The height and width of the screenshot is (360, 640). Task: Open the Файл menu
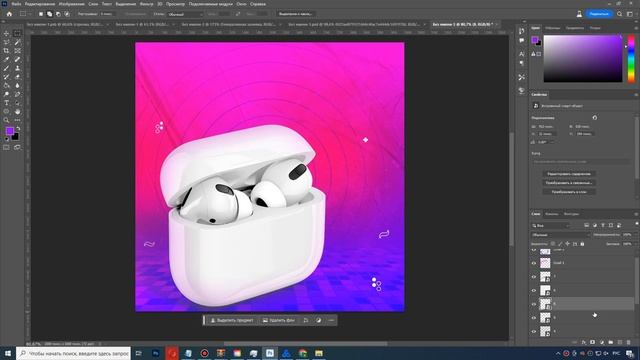[x=16, y=4]
